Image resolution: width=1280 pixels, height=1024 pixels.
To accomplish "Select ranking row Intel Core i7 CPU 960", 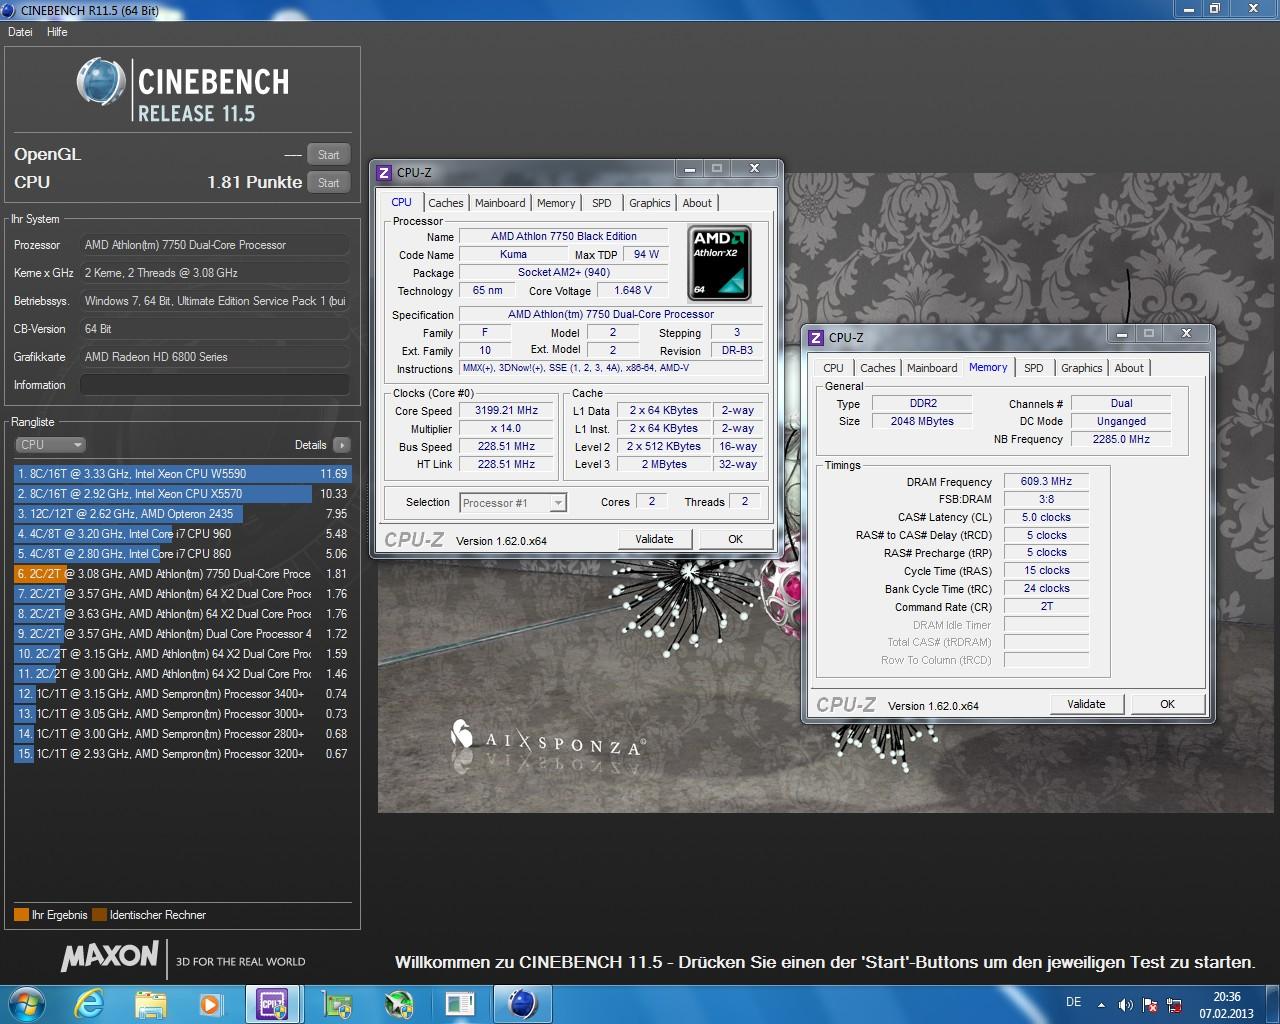I will click(x=182, y=534).
